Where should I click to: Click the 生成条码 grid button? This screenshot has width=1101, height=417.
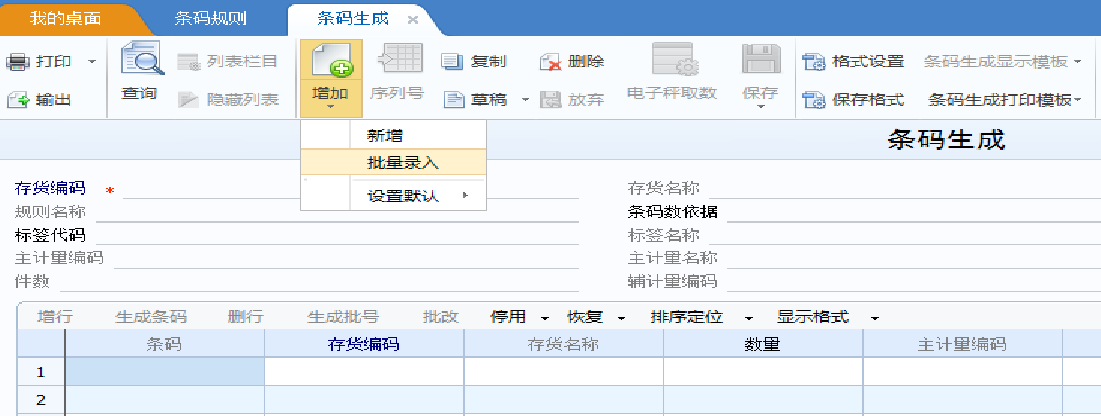(x=151, y=317)
